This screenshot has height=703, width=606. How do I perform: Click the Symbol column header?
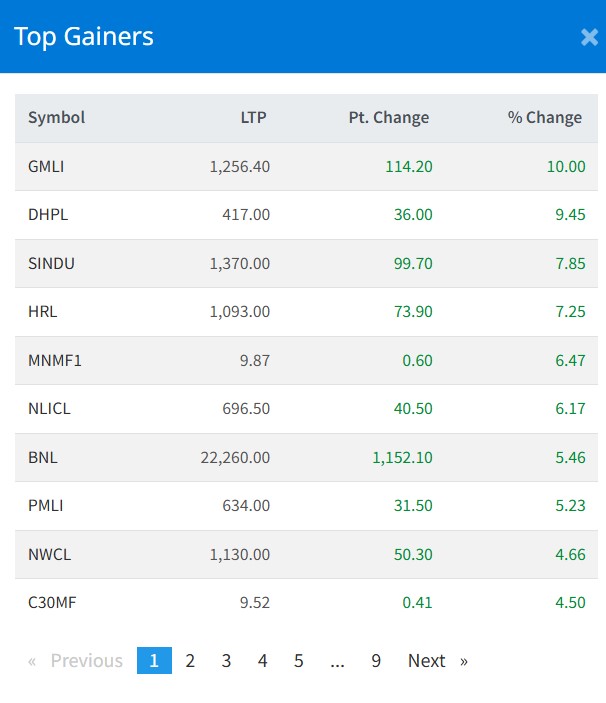tap(57, 118)
